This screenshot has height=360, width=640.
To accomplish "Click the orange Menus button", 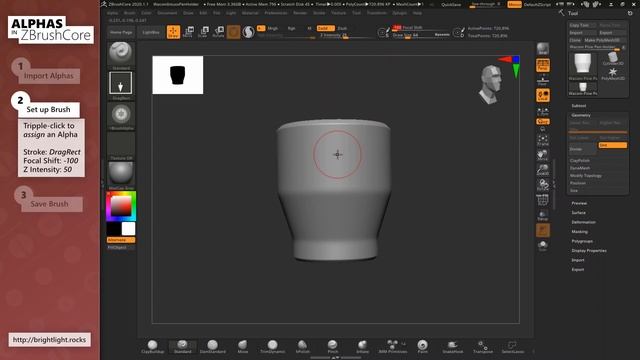I will point(514,4).
